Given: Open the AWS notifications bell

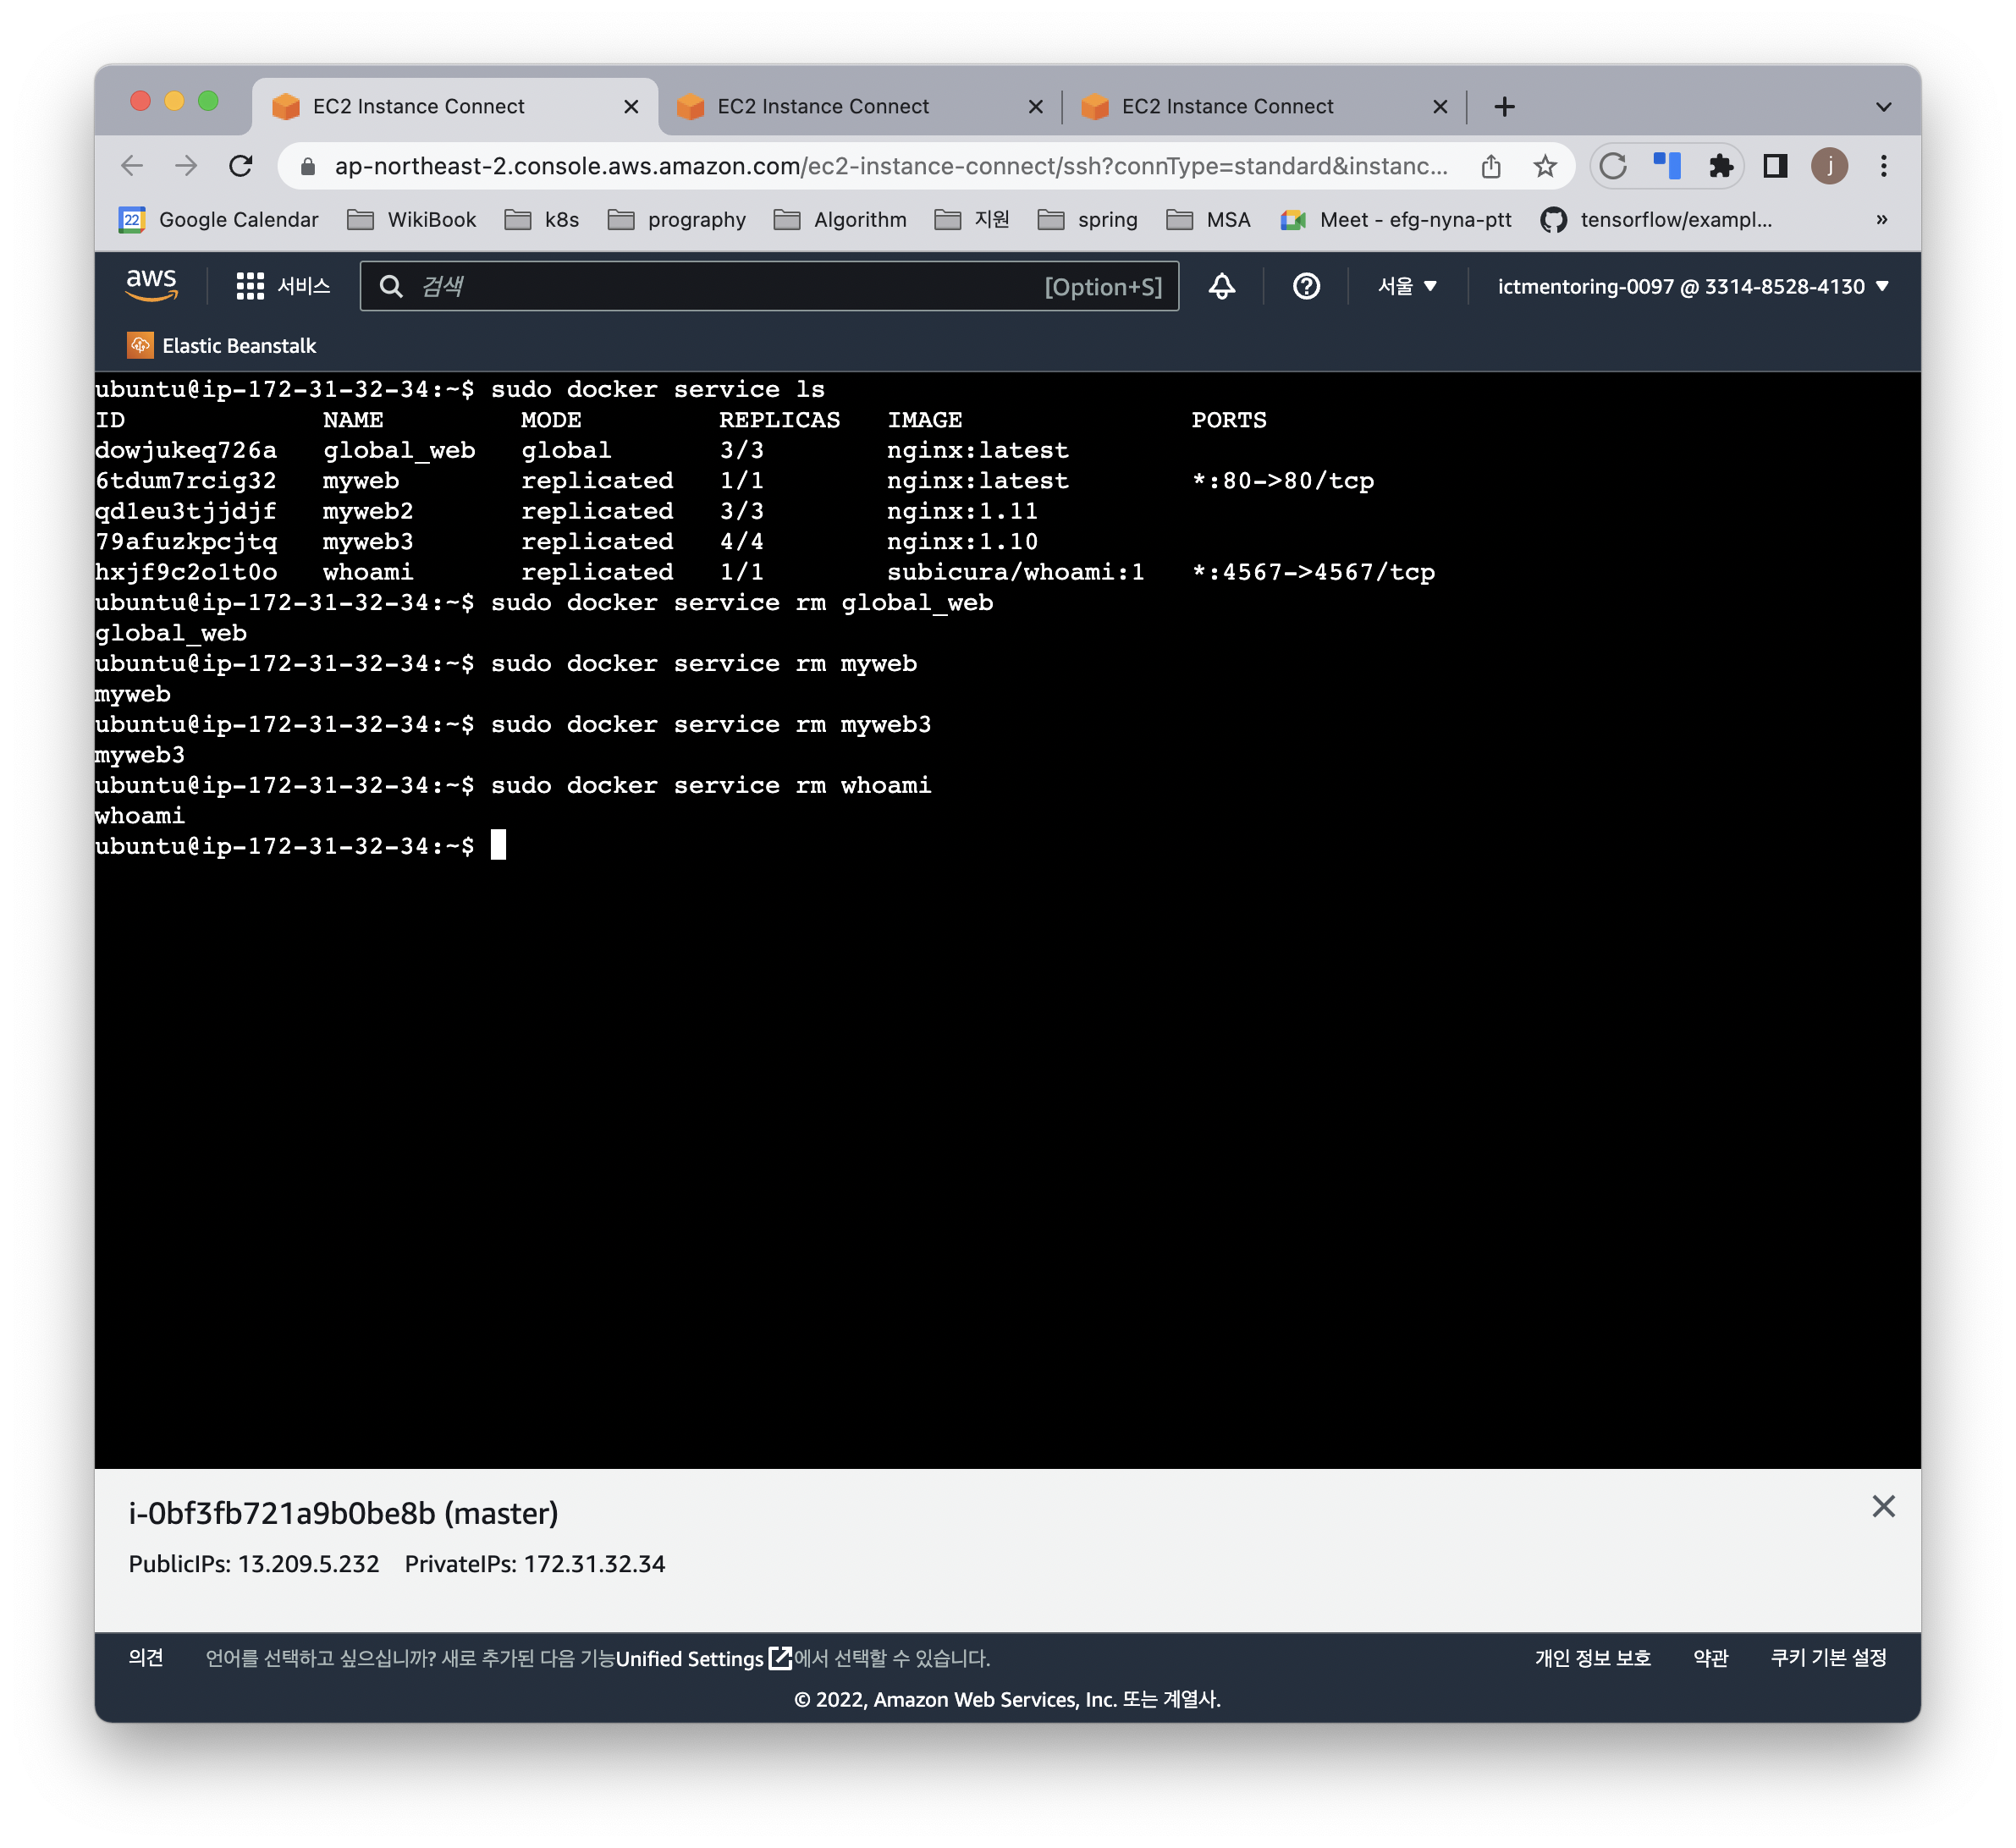Looking at the screenshot, I should (1221, 286).
